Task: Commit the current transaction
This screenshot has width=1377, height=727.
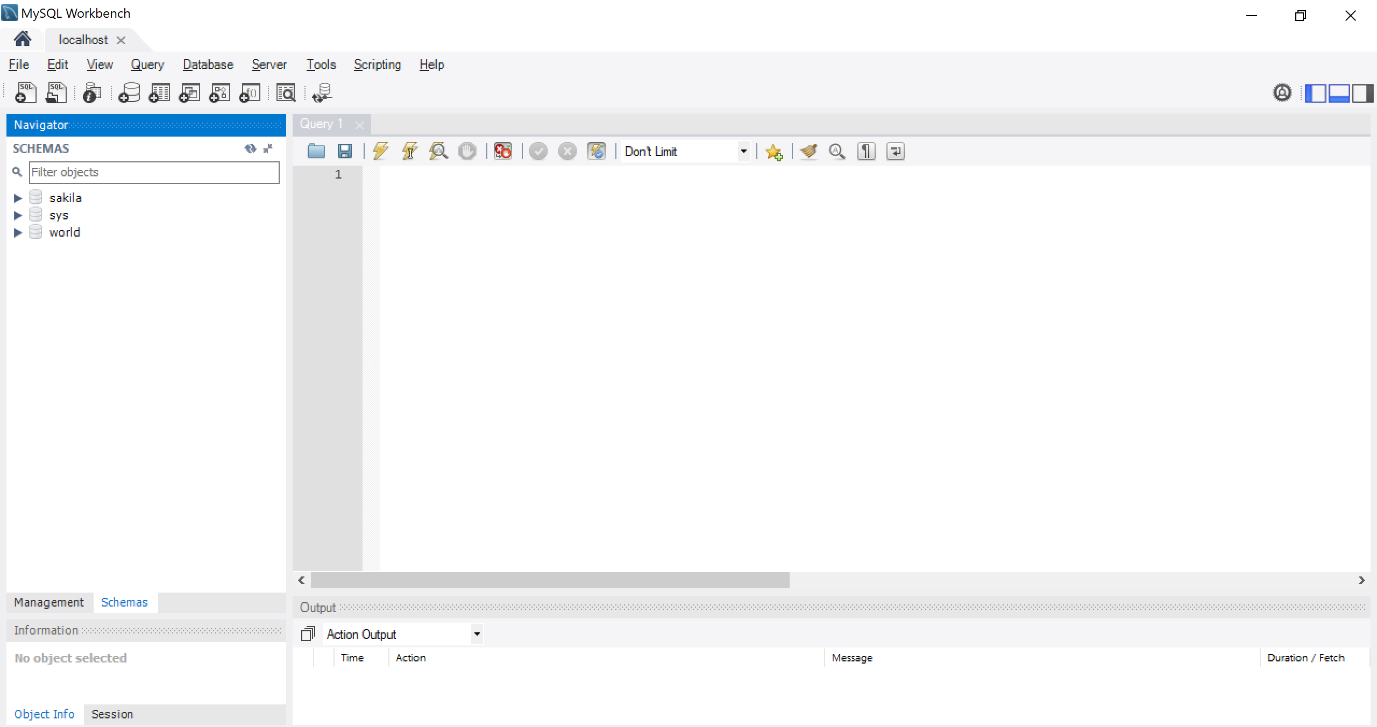Action: pos(538,151)
